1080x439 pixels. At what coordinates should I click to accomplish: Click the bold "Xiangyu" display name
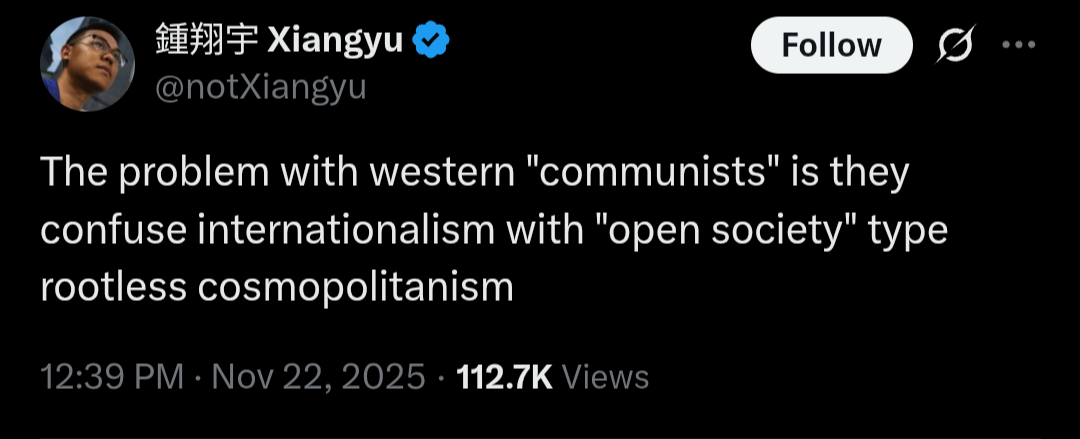point(336,41)
